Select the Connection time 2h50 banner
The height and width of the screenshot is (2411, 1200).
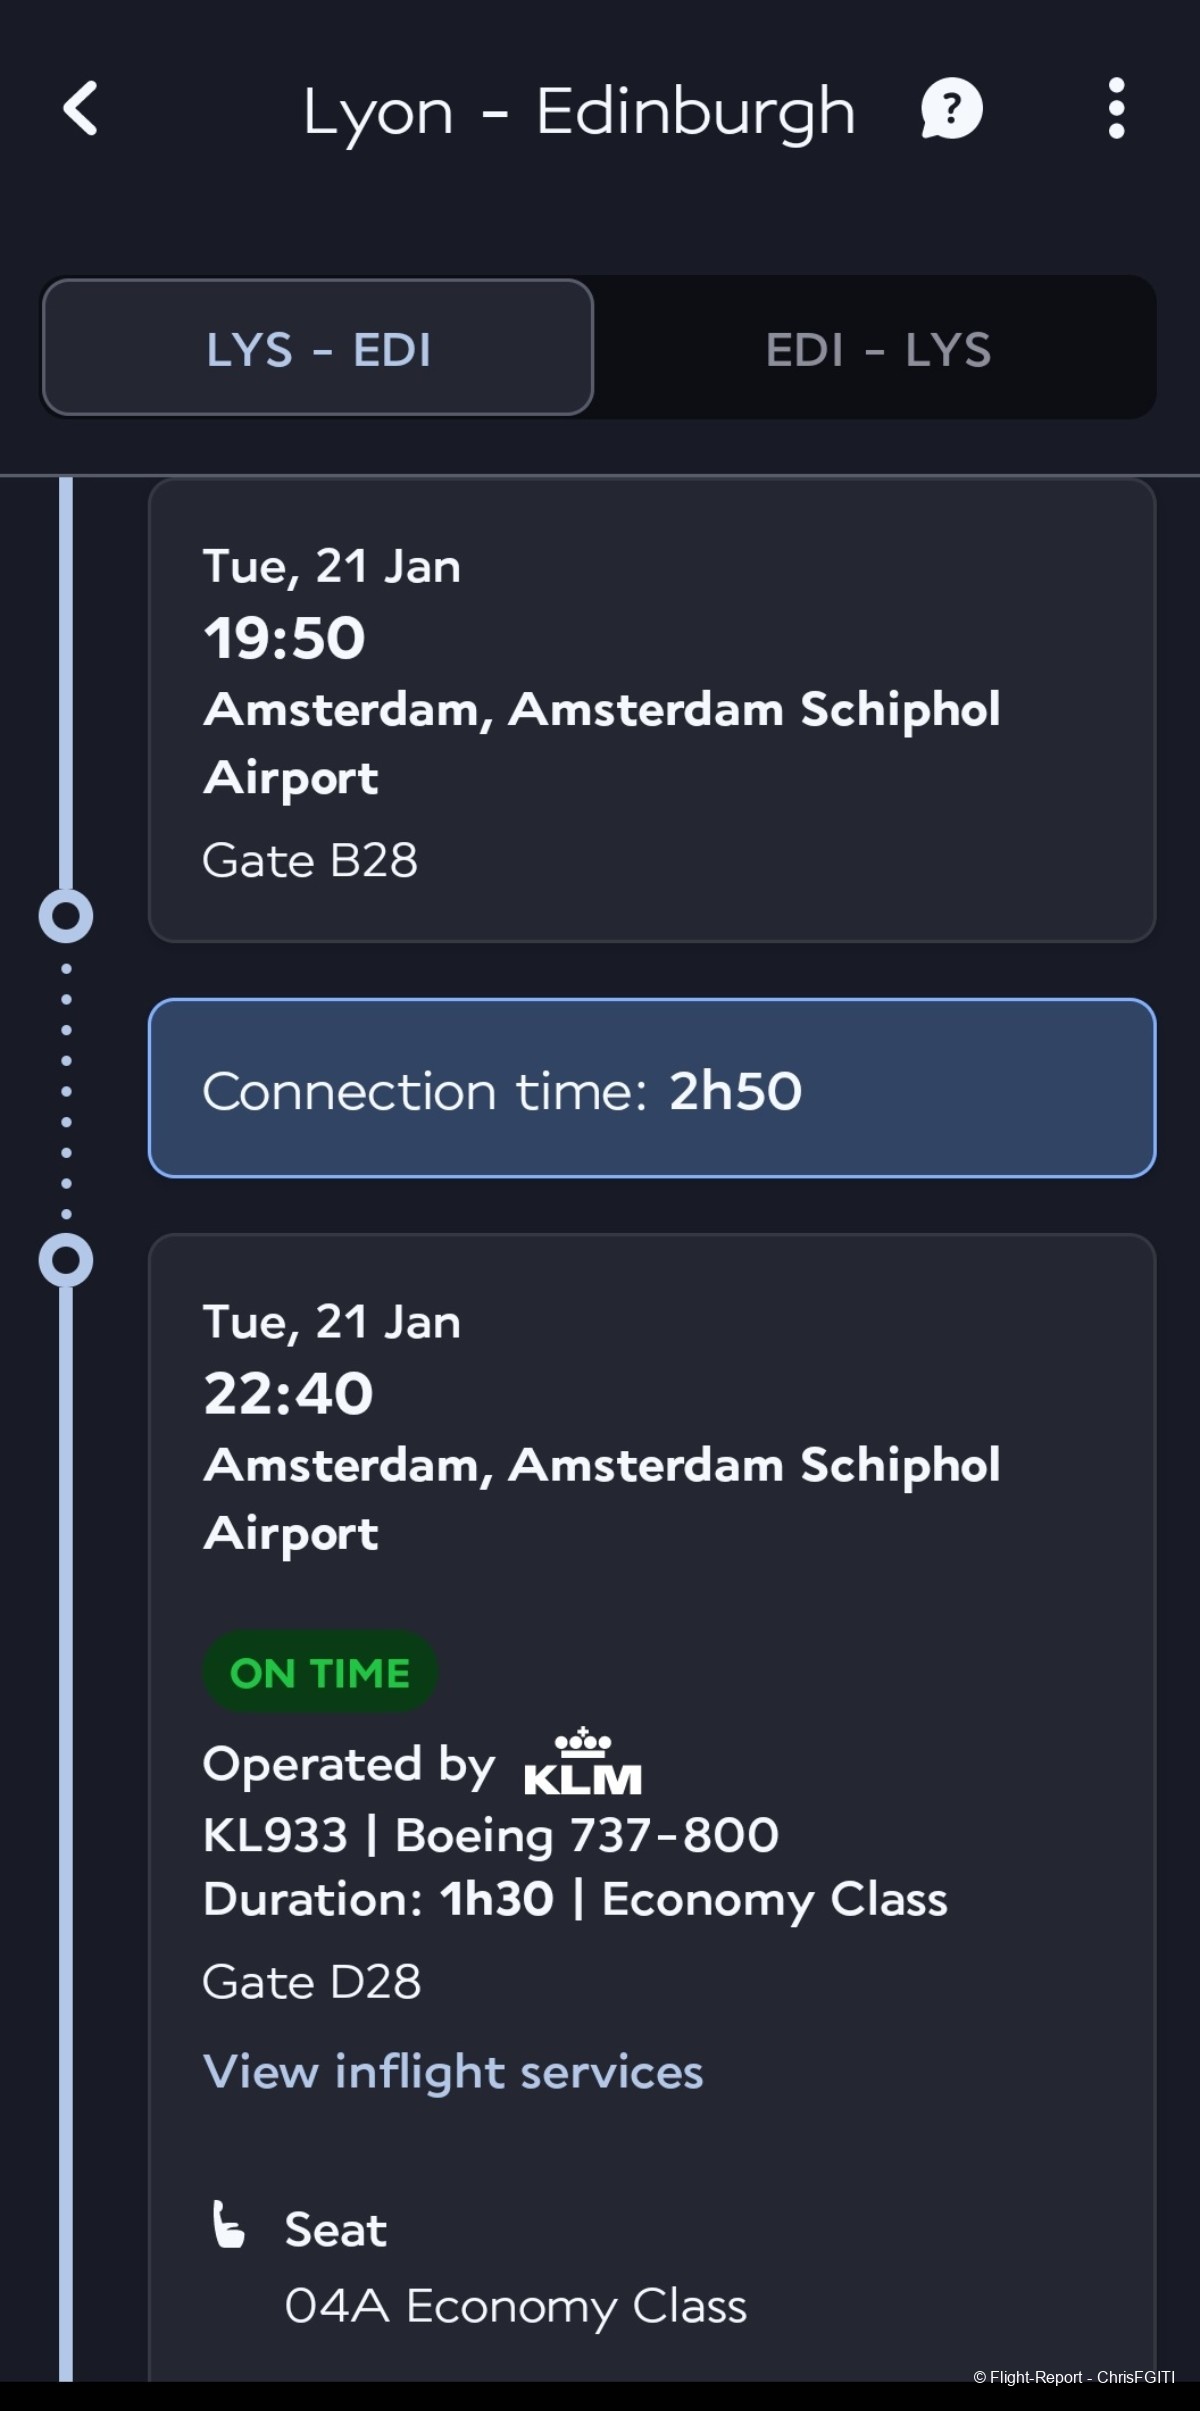click(x=652, y=1088)
